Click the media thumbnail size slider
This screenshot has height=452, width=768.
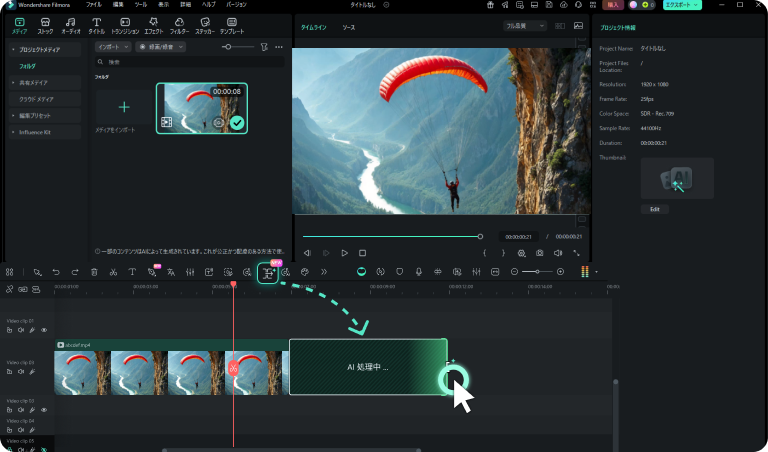[238, 47]
